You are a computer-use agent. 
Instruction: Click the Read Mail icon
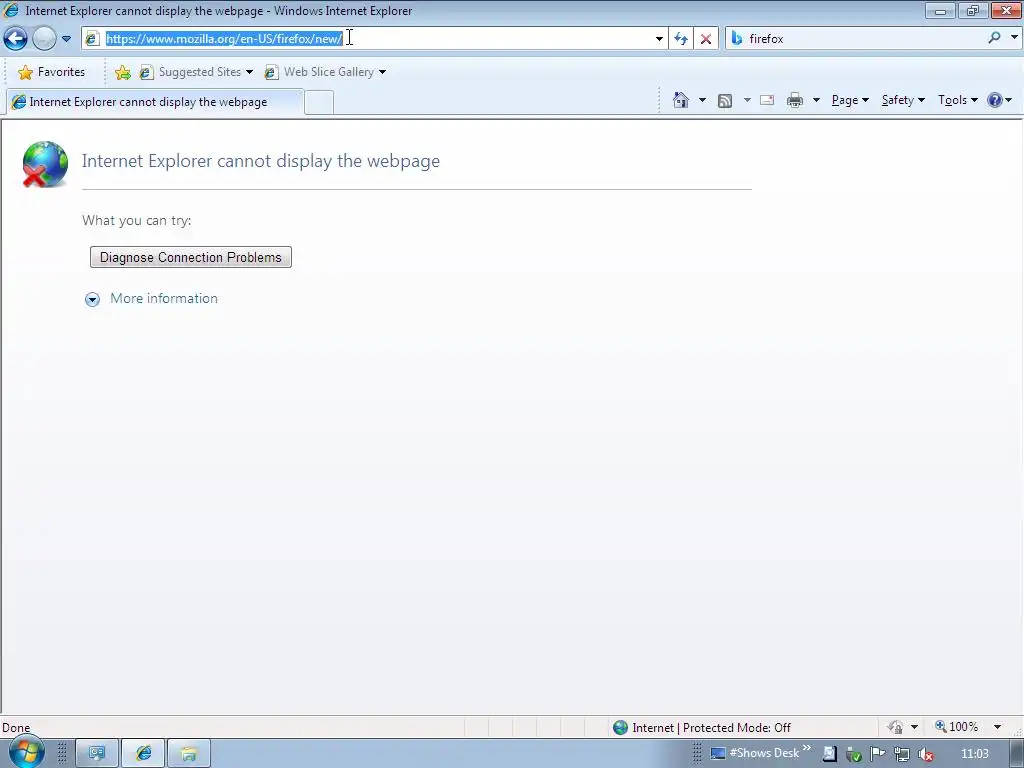pos(767,100)
